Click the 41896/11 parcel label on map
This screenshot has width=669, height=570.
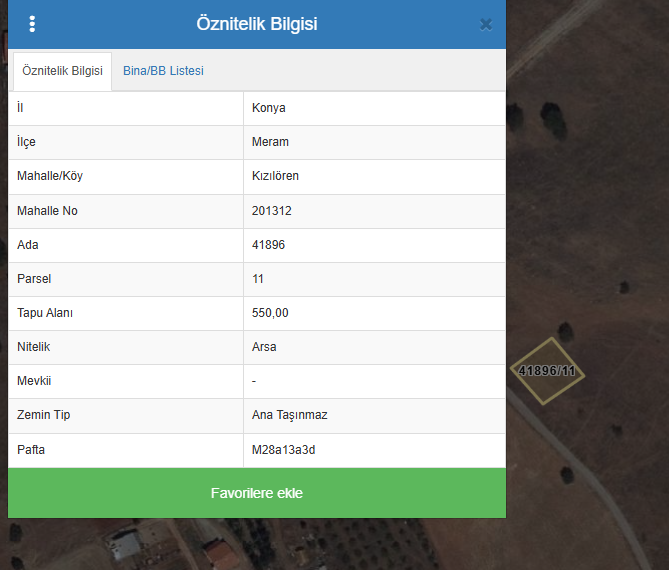pyautogui.click(x=547, y=371)
